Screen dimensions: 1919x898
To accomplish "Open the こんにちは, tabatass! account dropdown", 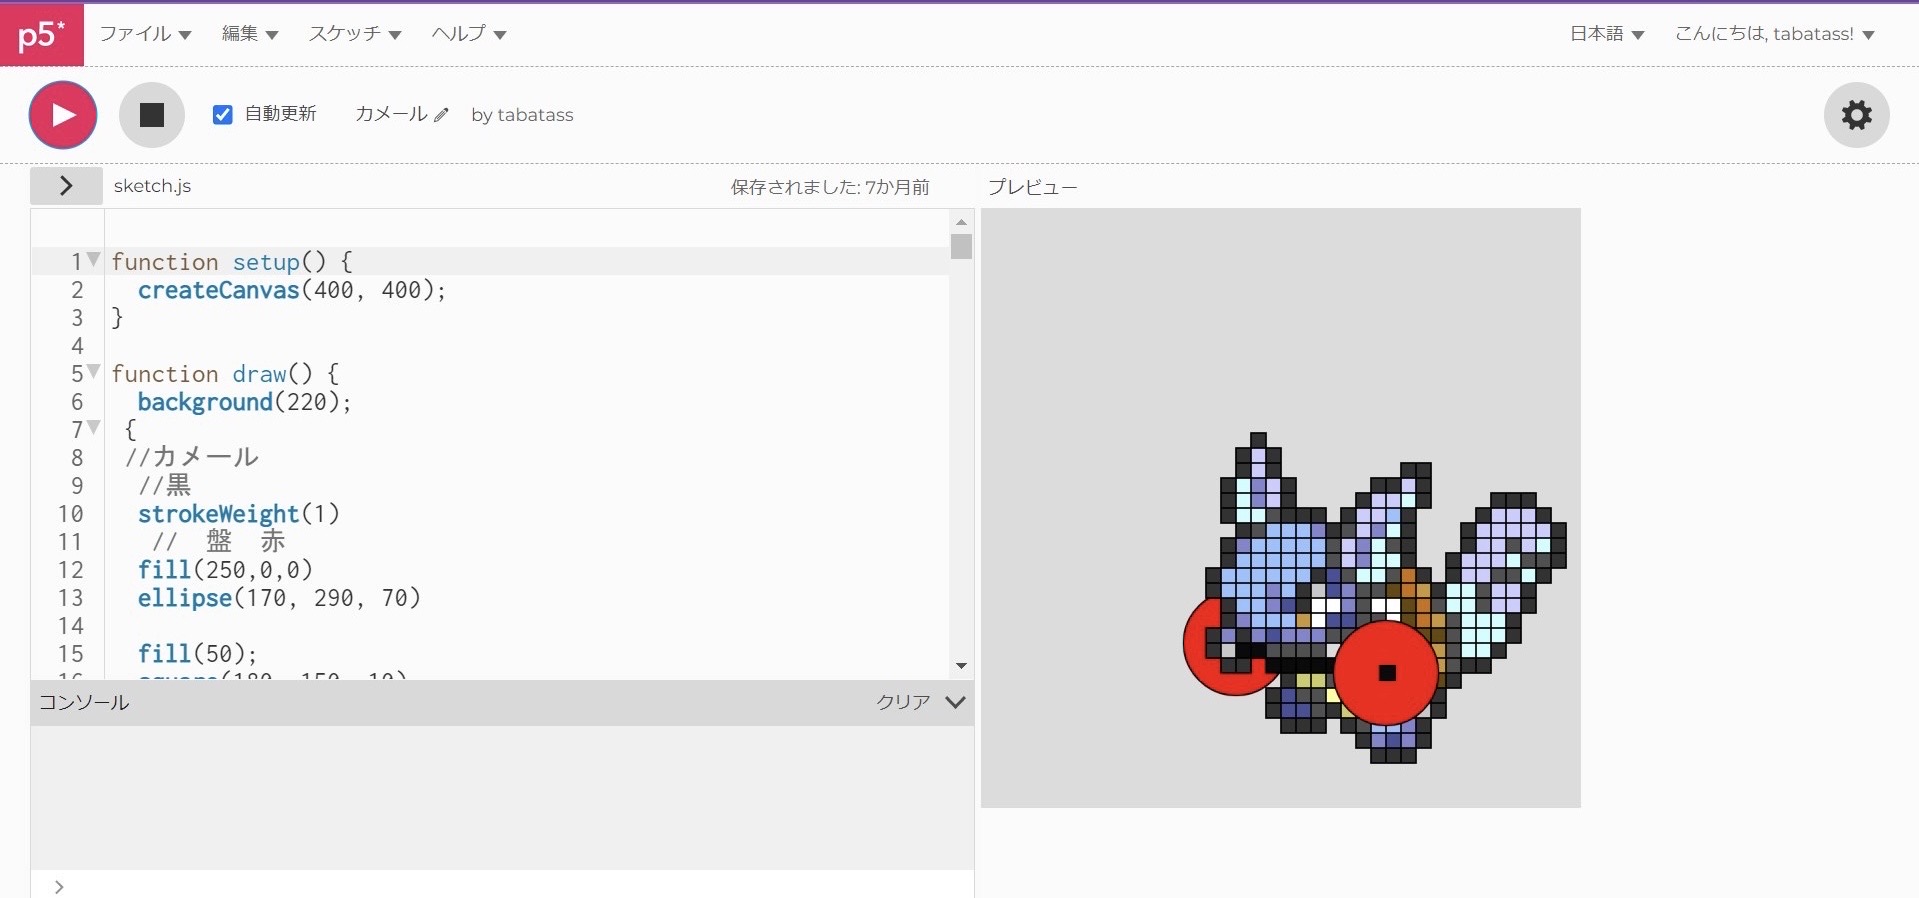I will pyautogui.click(x=1774, y=34).
